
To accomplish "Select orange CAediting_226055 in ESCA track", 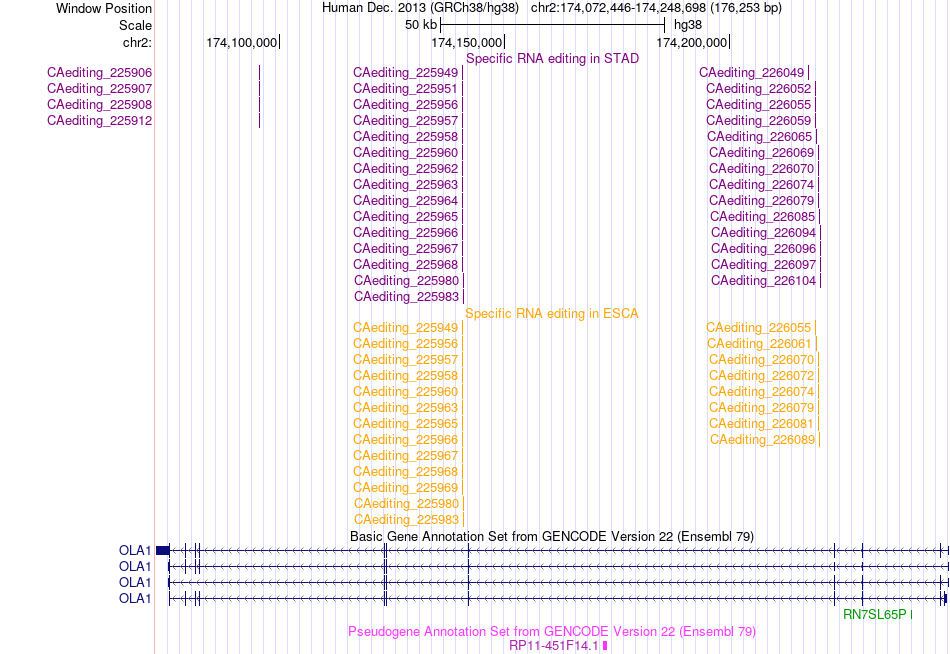I will pos(759,328).
